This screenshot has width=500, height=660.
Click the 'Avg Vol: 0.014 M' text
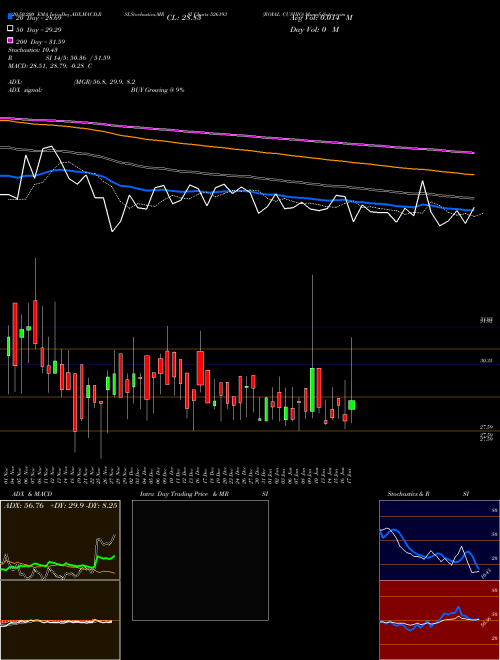coord(321,17)
